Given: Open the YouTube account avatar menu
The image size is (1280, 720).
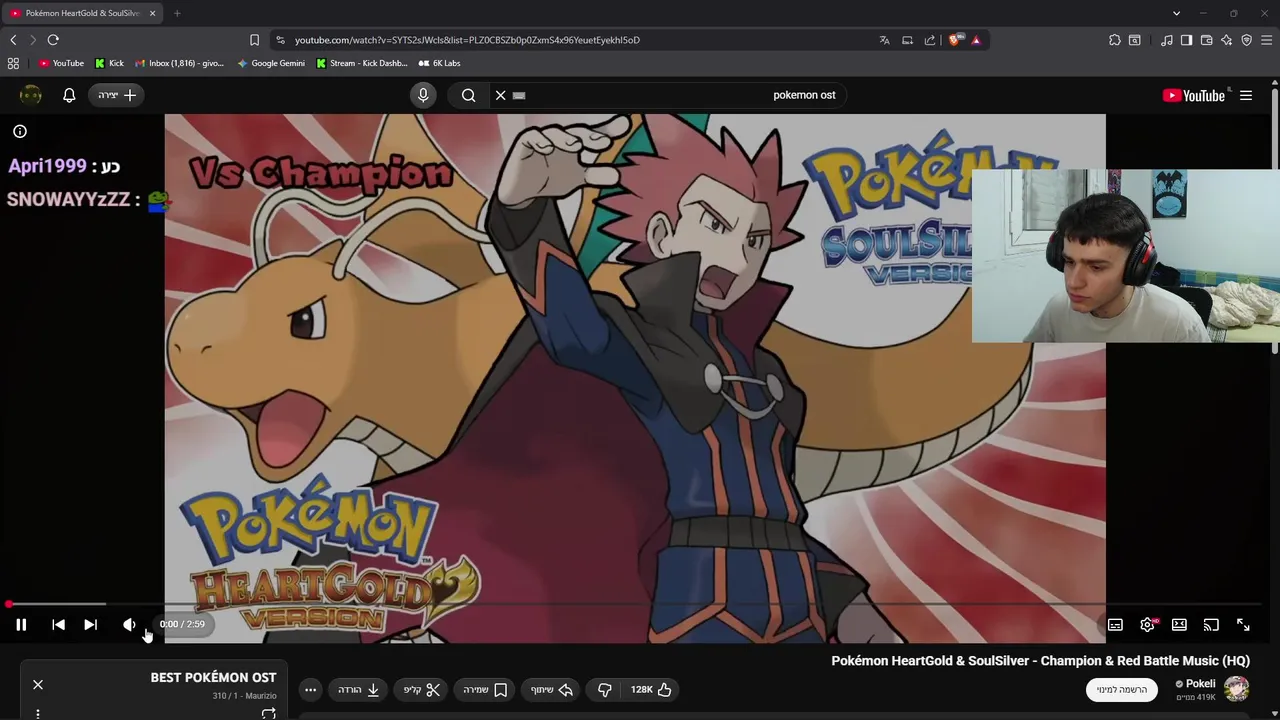Looking at the screenshot, I should [x=31, y=95].
